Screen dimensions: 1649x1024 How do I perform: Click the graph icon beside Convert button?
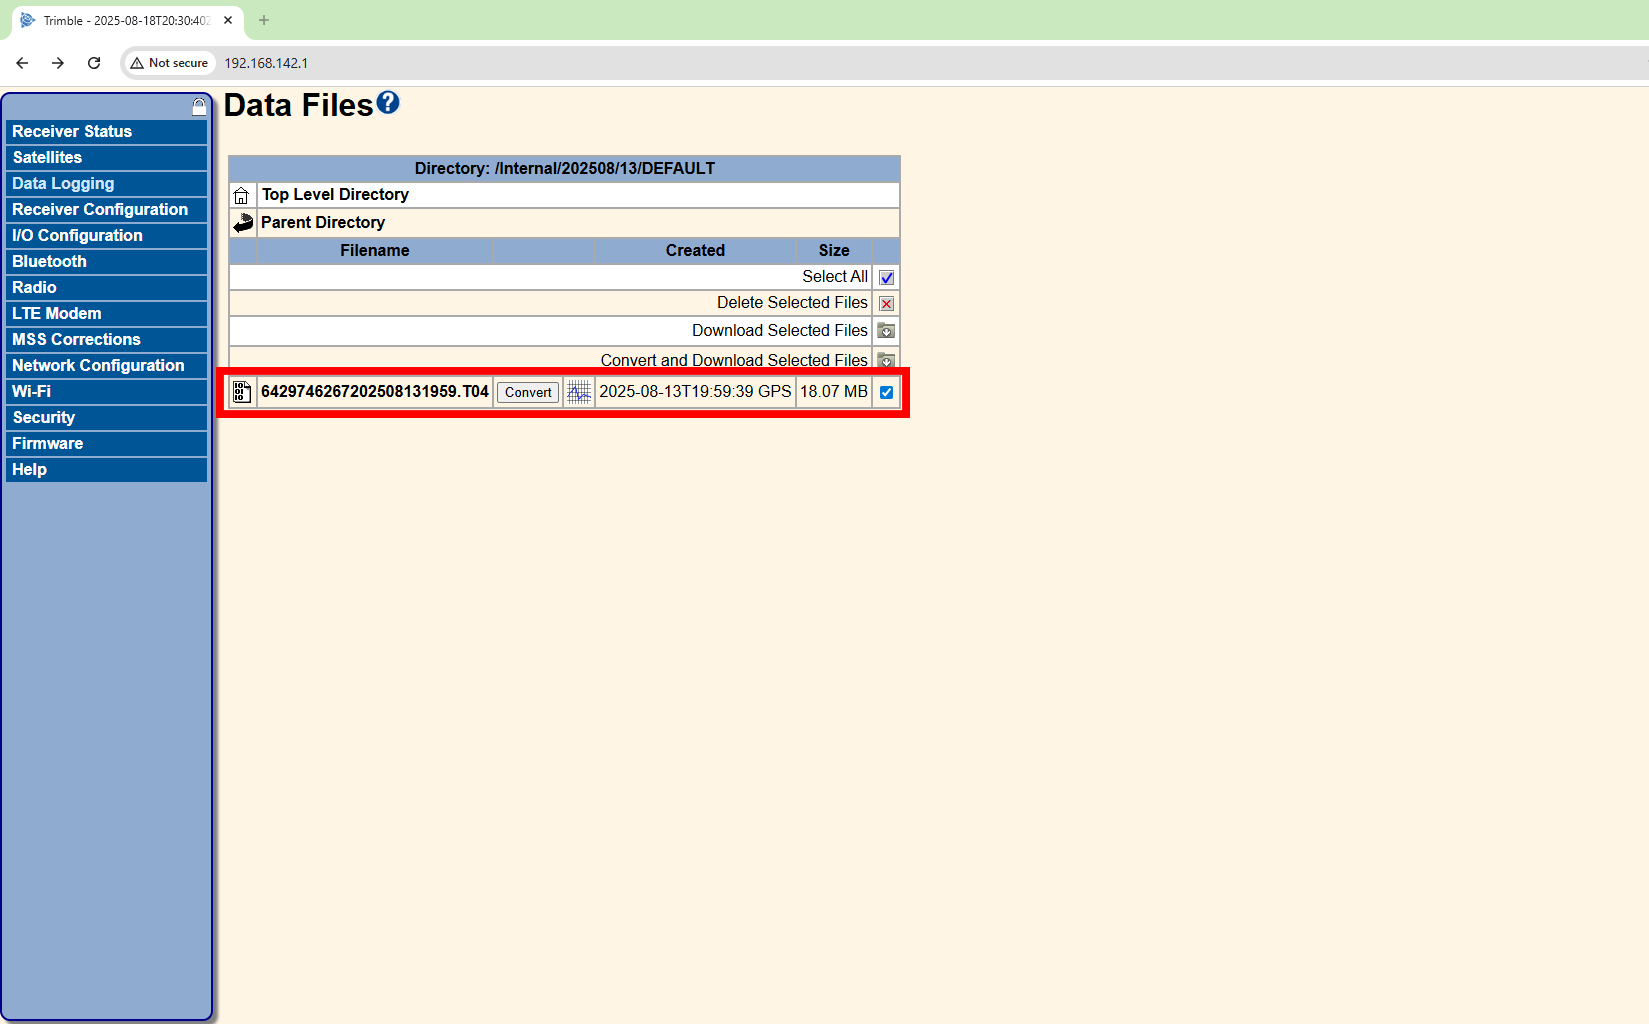point(579,392)
